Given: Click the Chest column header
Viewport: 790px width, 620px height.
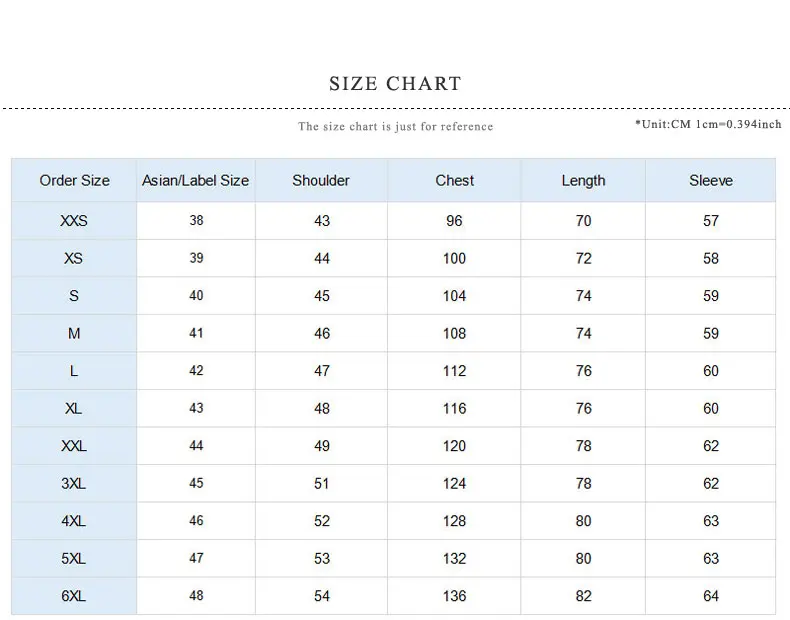Looking at the screenshot, I should point(454,180).
